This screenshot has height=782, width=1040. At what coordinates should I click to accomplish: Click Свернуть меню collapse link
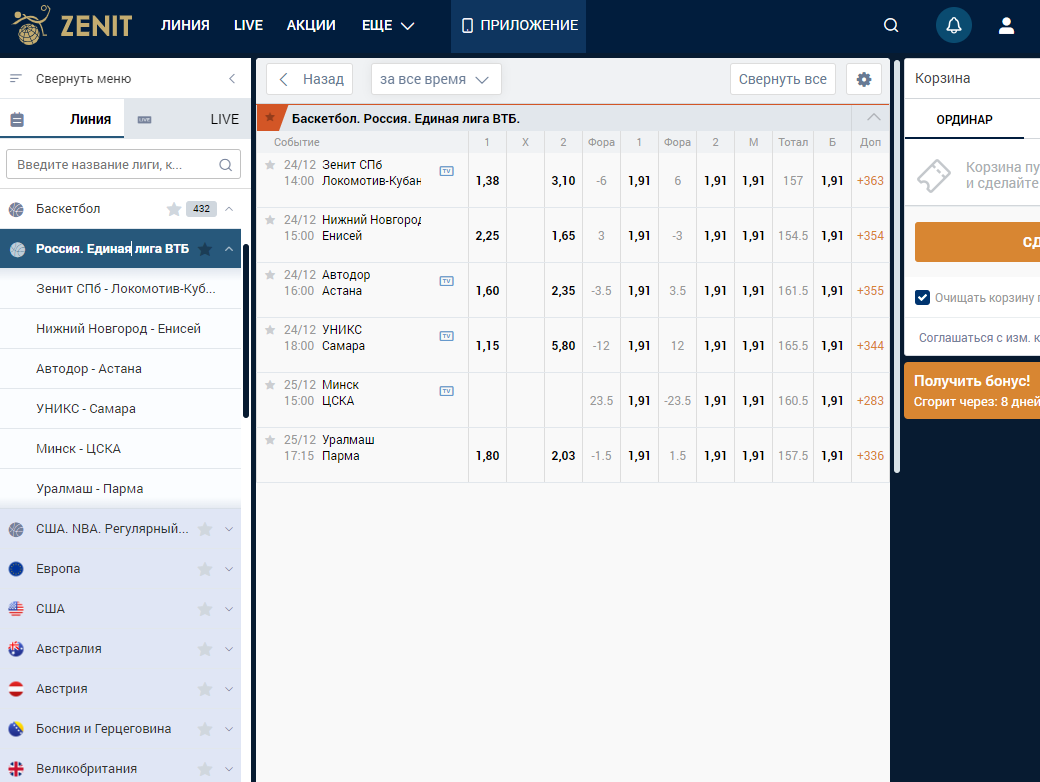coord(84,79)
